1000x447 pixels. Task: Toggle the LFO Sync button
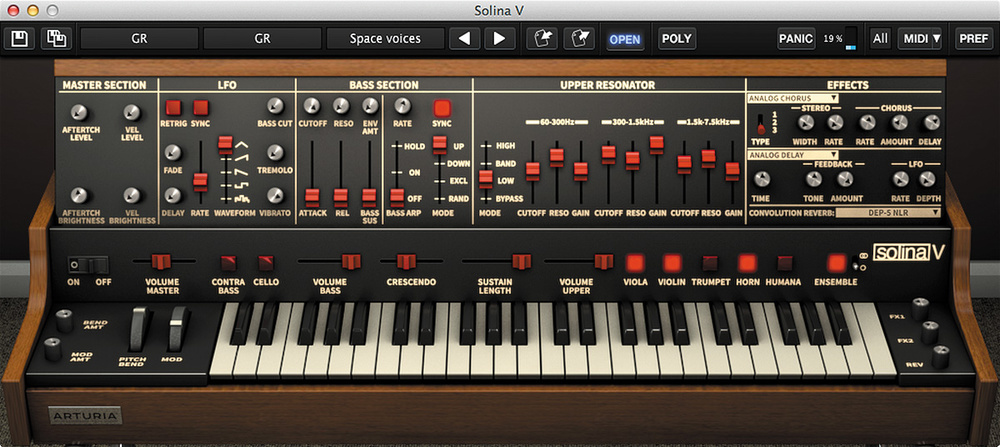[x=201, y=107]
